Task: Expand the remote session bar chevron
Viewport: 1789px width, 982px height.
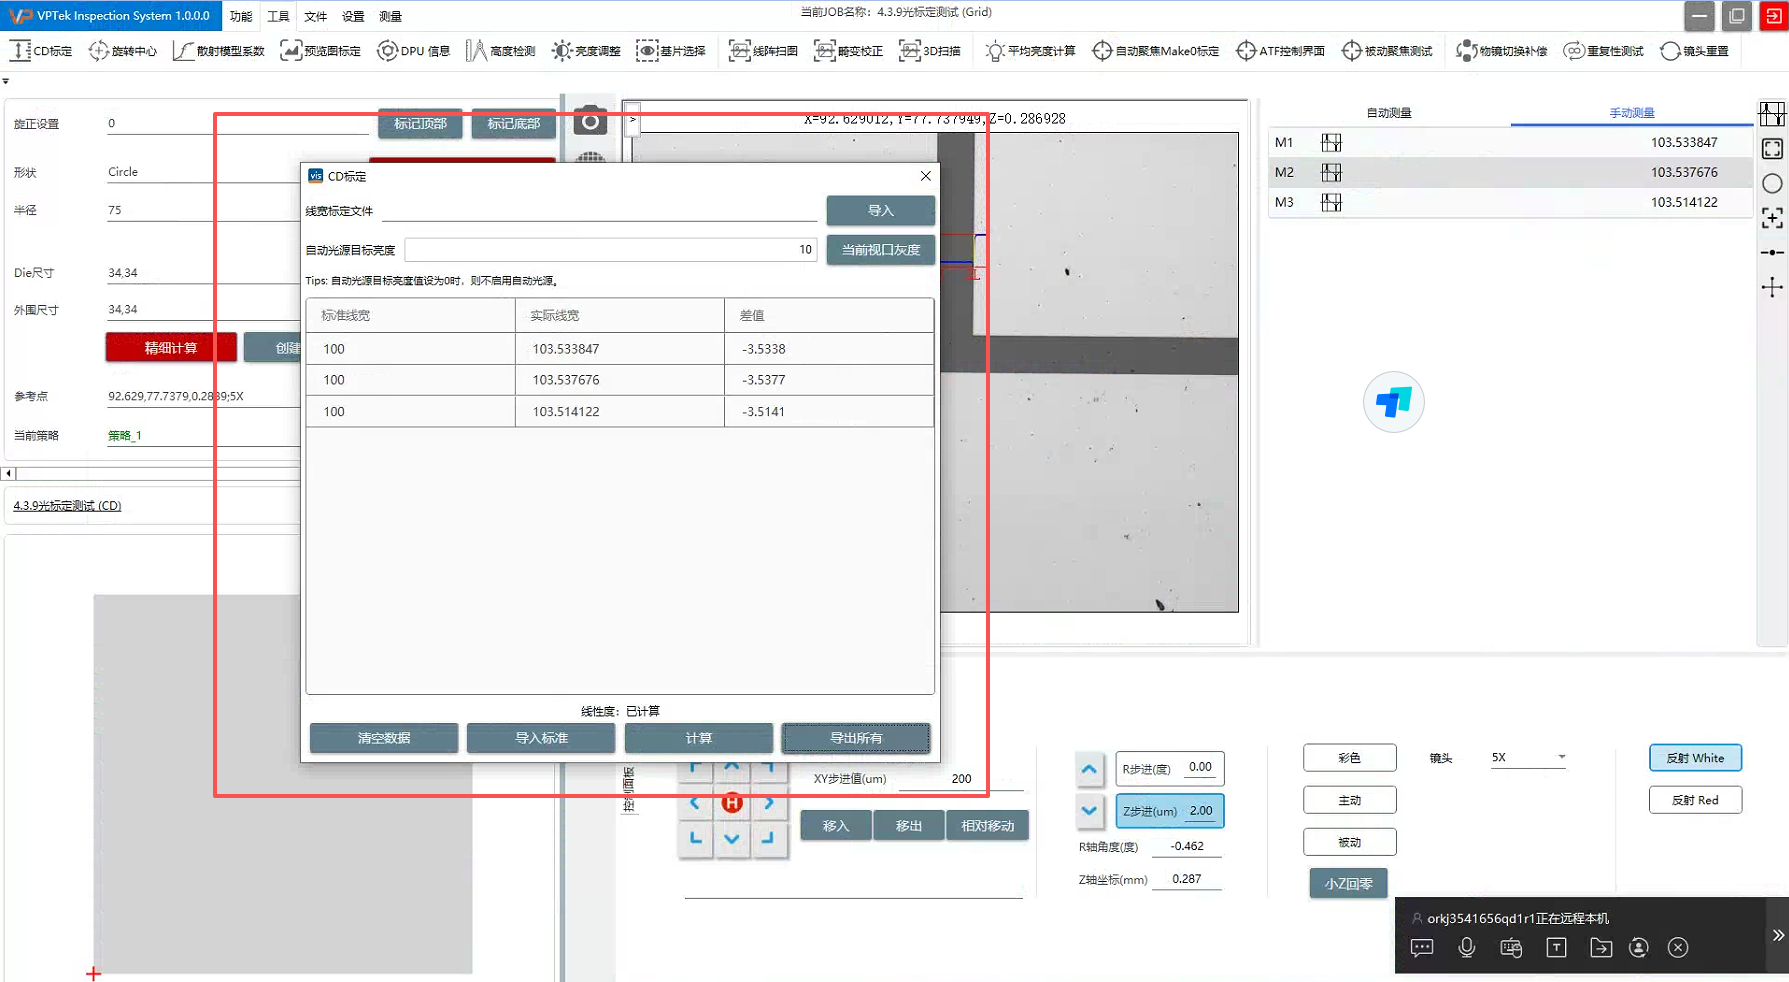Action: click(x=1777, y=936)
